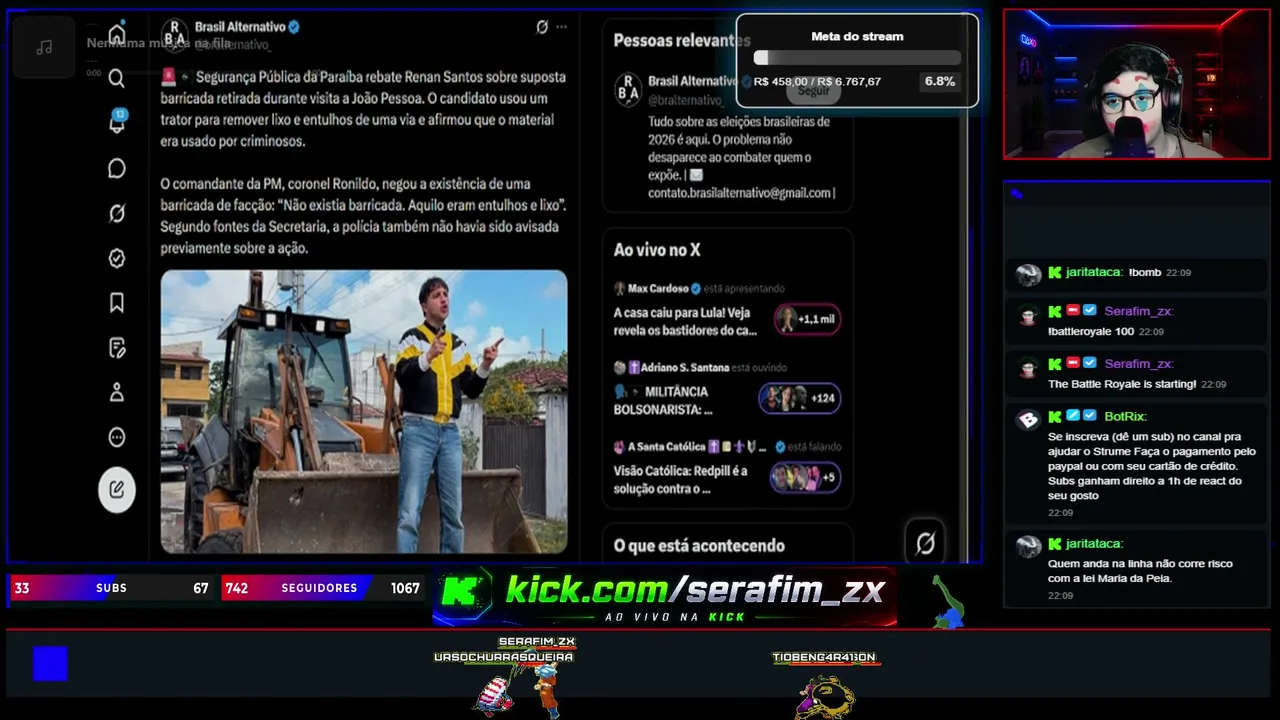
Task: Click the URSOCHURRASQUEIRA name label
Action: coord(504,657)
